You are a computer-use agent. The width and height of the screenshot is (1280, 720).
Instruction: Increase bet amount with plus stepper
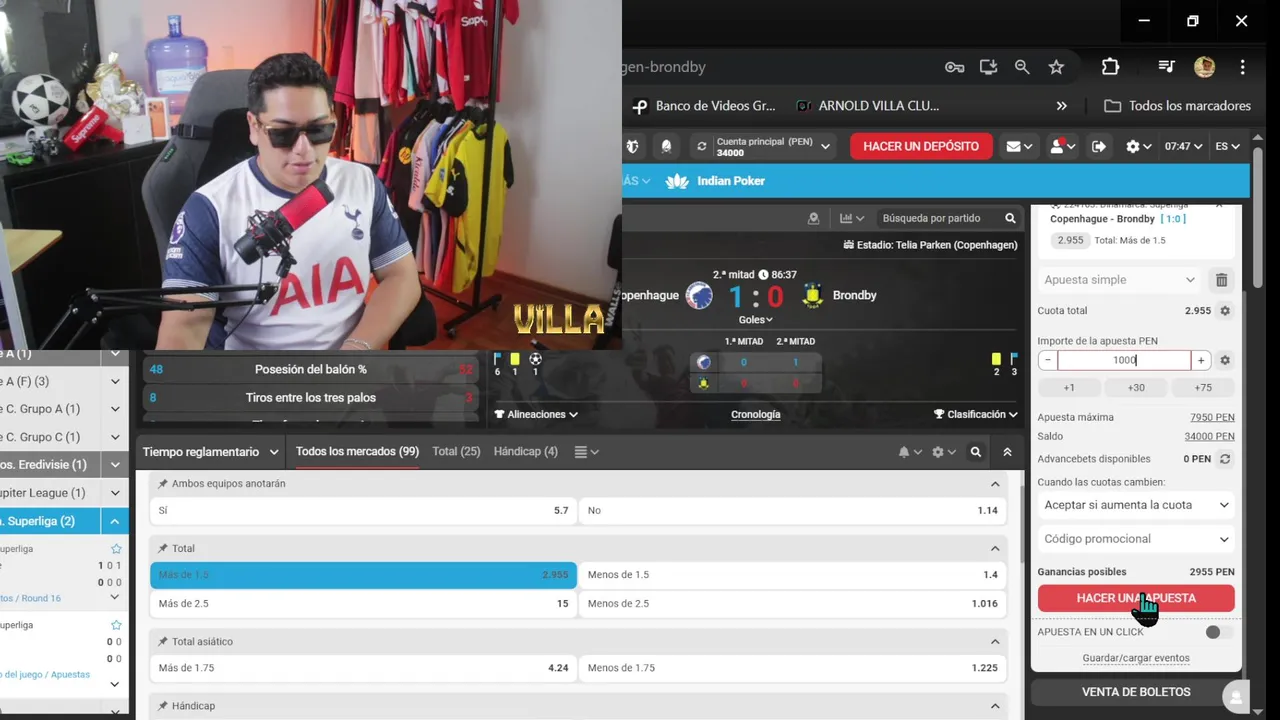point(1201,360)
